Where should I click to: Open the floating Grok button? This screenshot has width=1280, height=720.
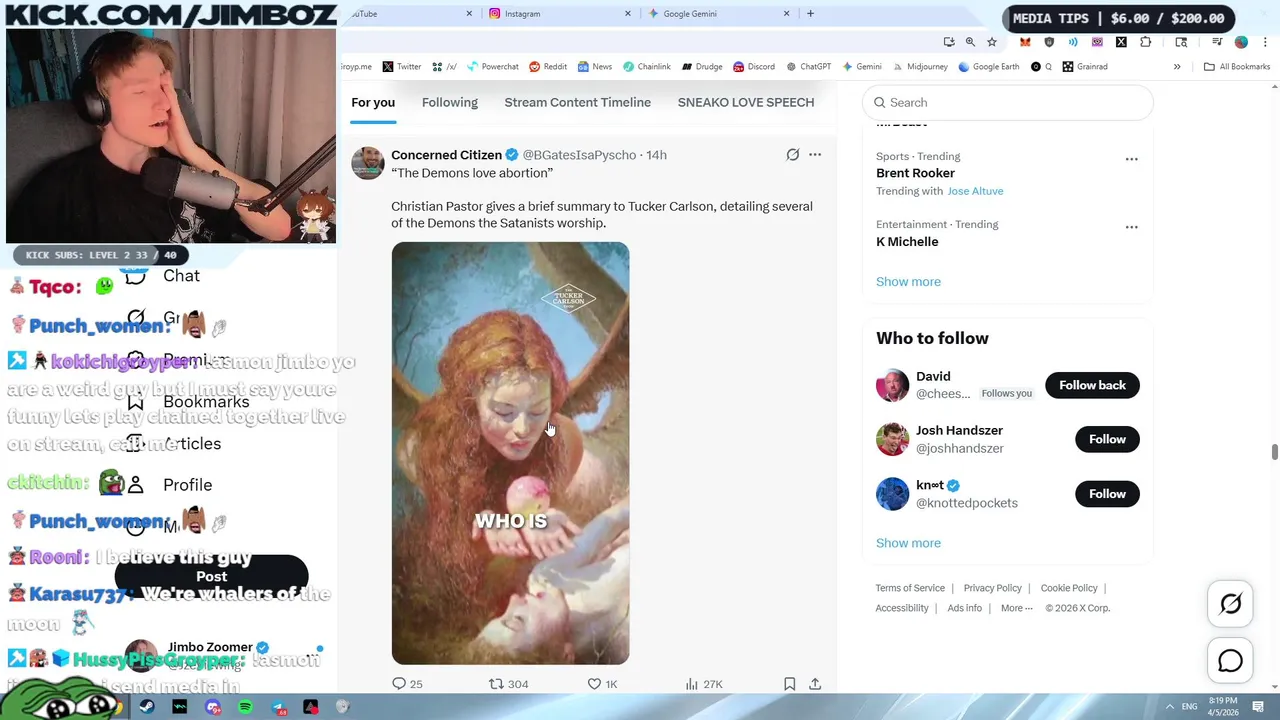tap(1230, 603)
